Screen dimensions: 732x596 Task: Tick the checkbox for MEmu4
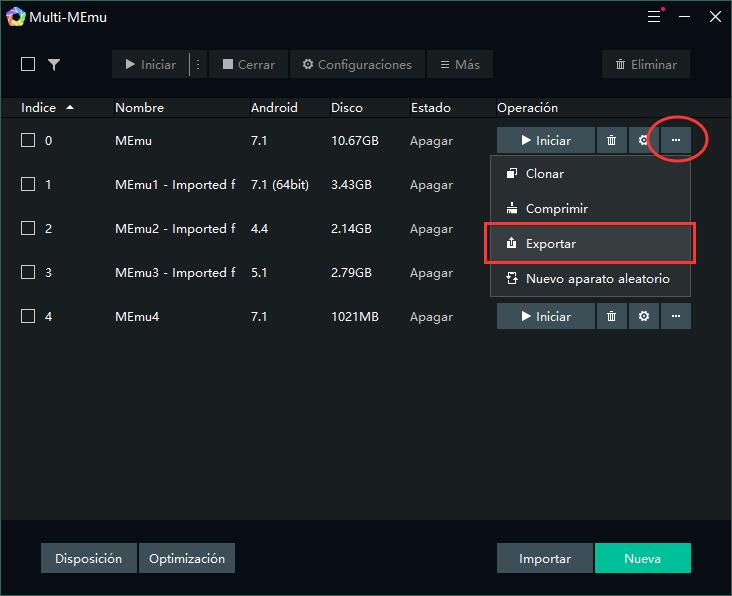(x=28, y=316)
